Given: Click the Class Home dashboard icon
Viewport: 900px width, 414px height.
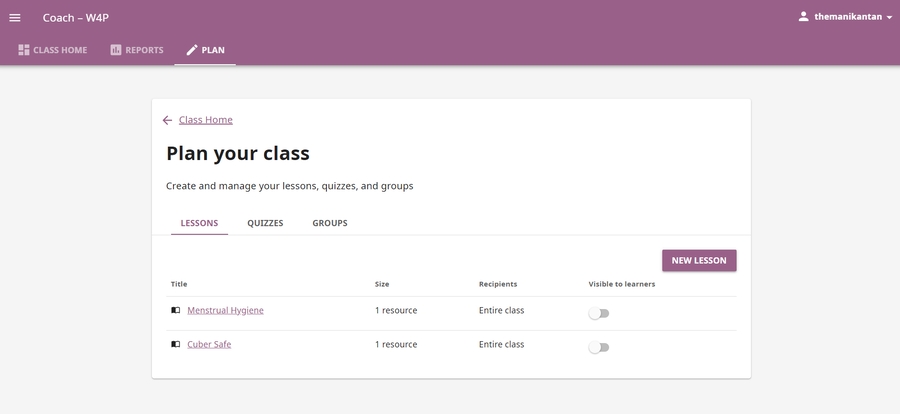Looking at the screenshot, I should 24,50.
